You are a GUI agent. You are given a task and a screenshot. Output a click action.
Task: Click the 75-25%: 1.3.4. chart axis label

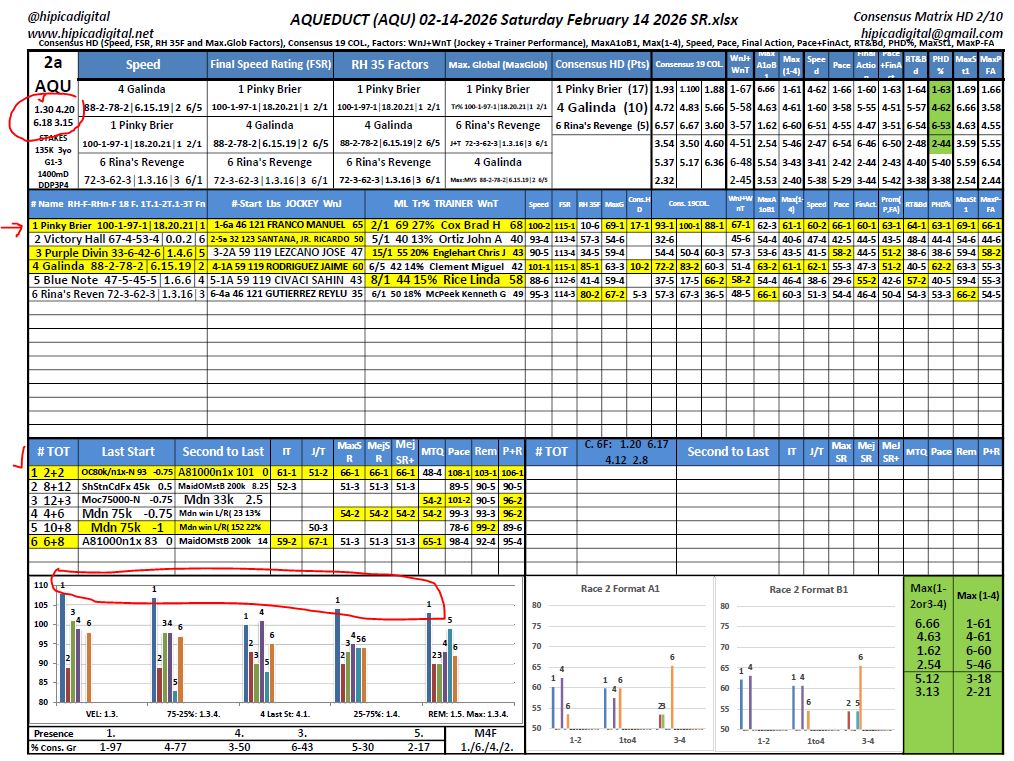point(193,714)
